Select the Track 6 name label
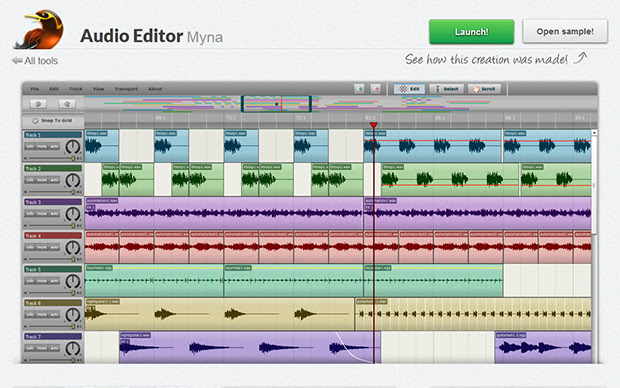Viewport: 620px width, 388px height. pos(52,303)
